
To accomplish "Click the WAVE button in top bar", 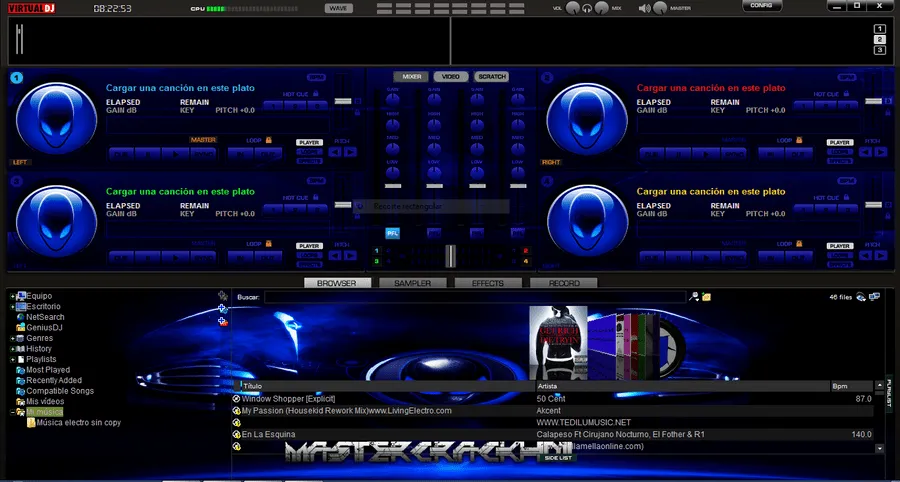I will click(x=339, y=8).
